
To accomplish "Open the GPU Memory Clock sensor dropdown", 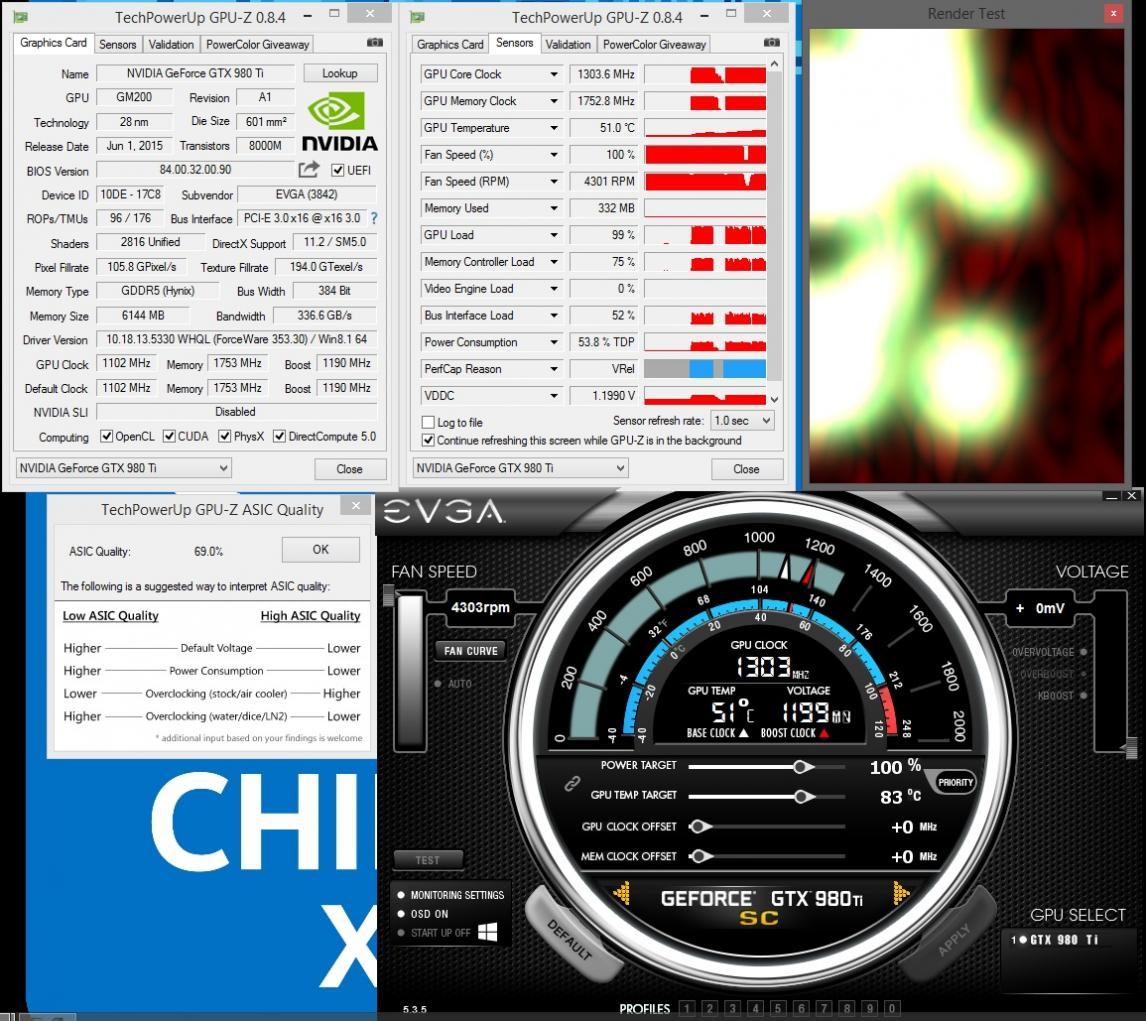I will click(x=554, y=102).
